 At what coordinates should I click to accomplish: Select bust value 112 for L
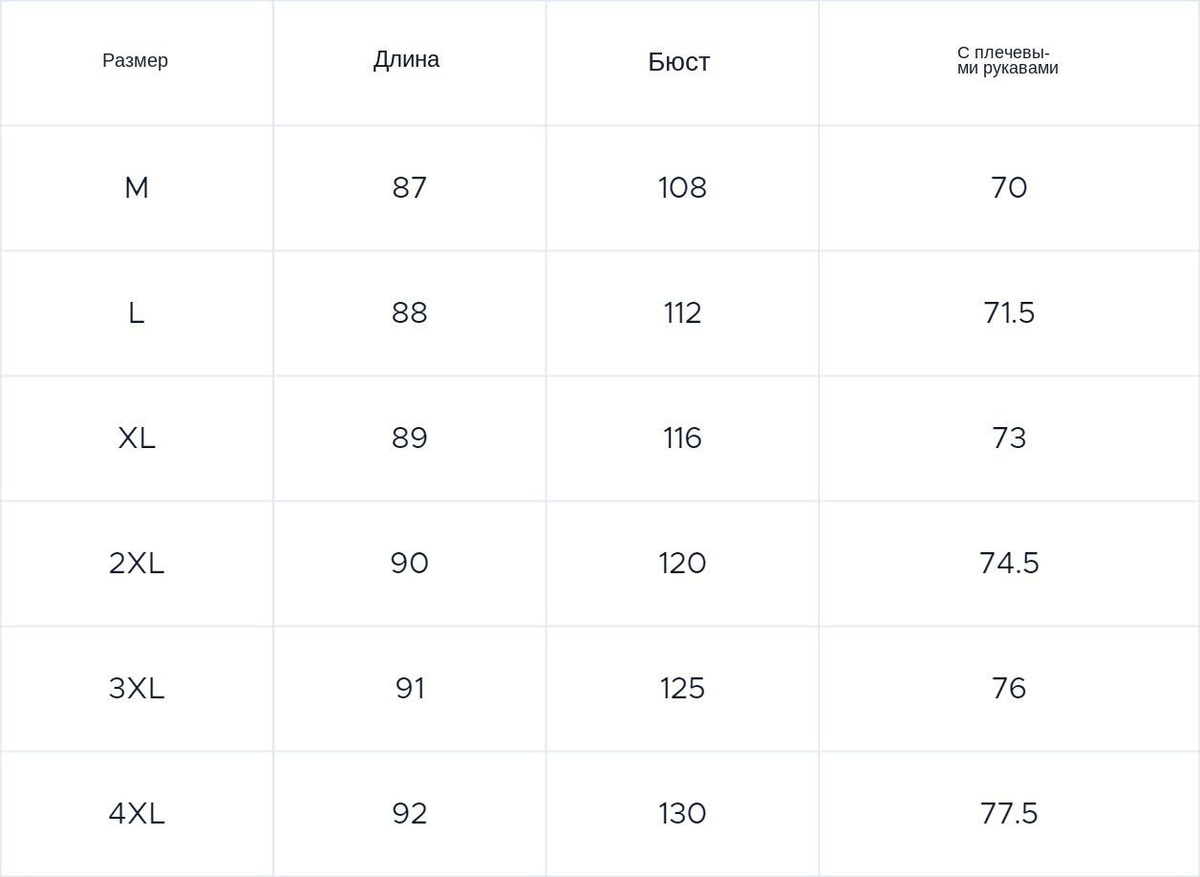coord(682,313)
